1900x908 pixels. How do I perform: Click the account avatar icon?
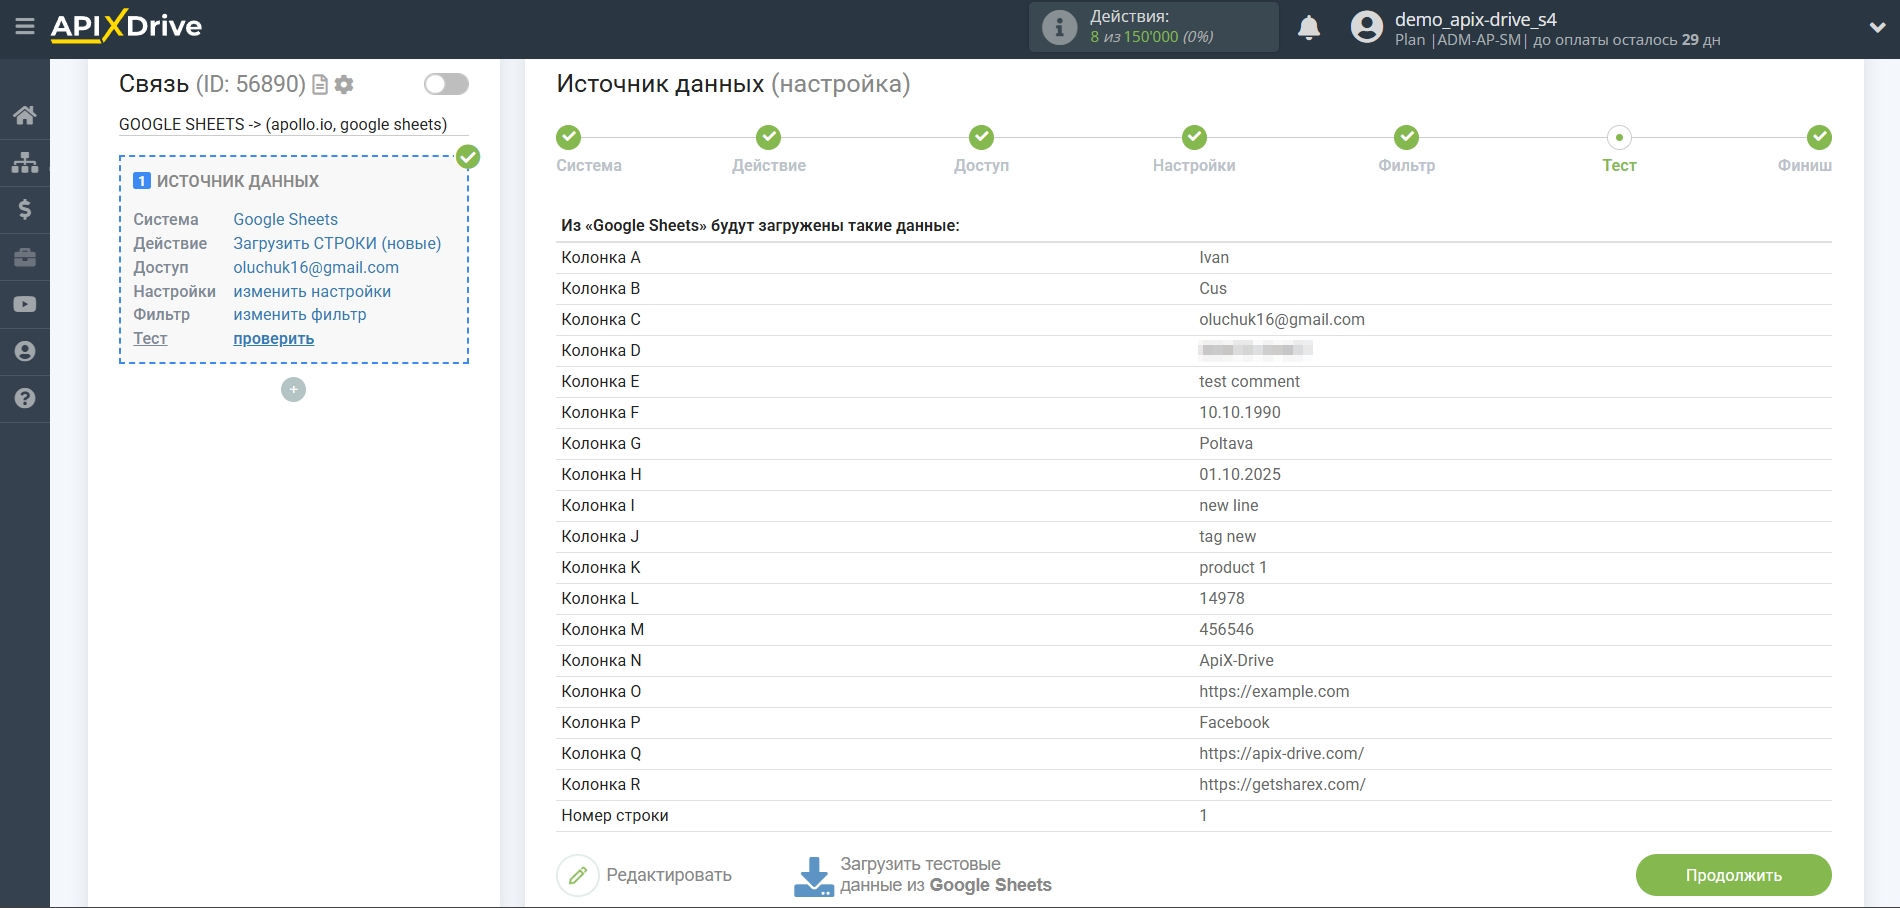coord(1367,27)
